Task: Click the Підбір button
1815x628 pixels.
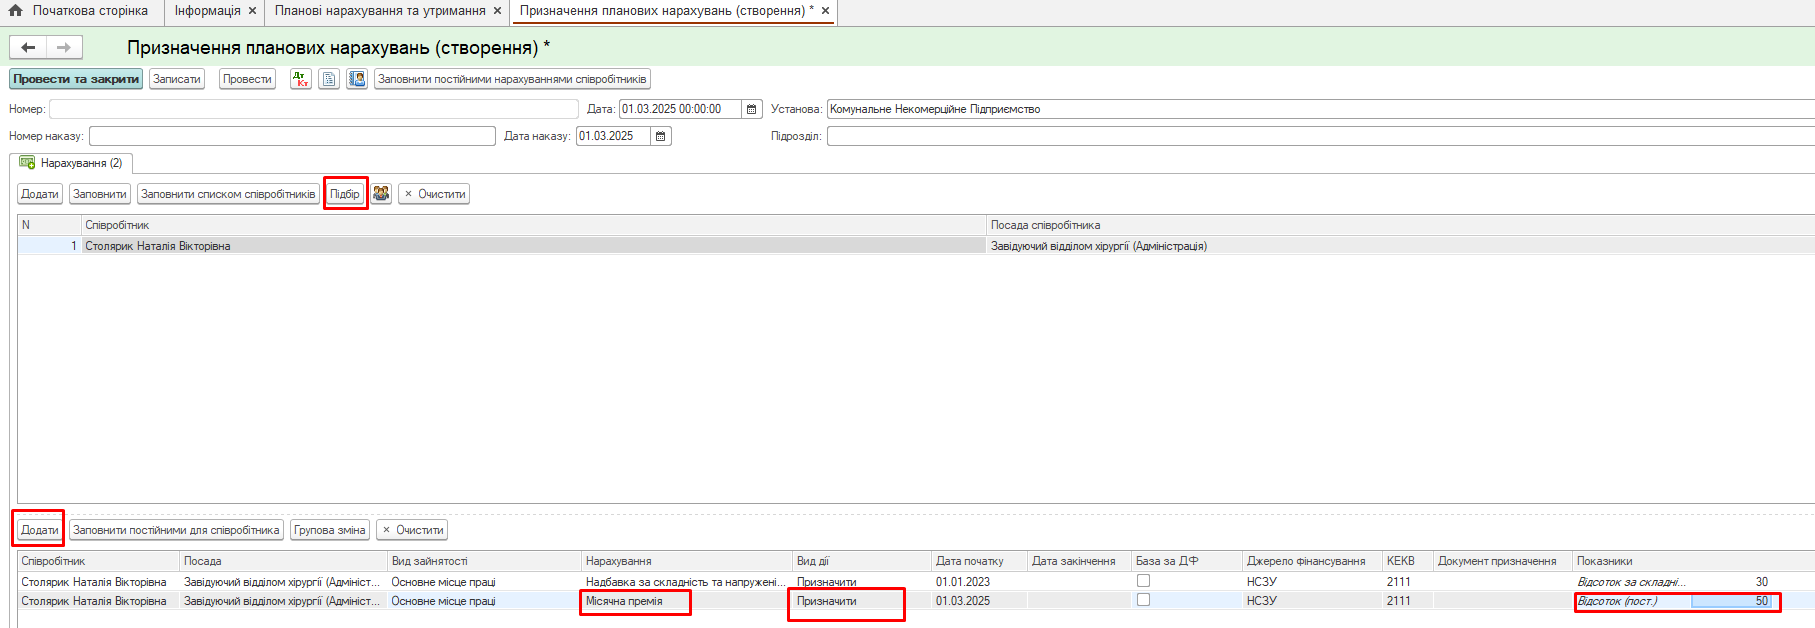Action: (x=345, y=194)
